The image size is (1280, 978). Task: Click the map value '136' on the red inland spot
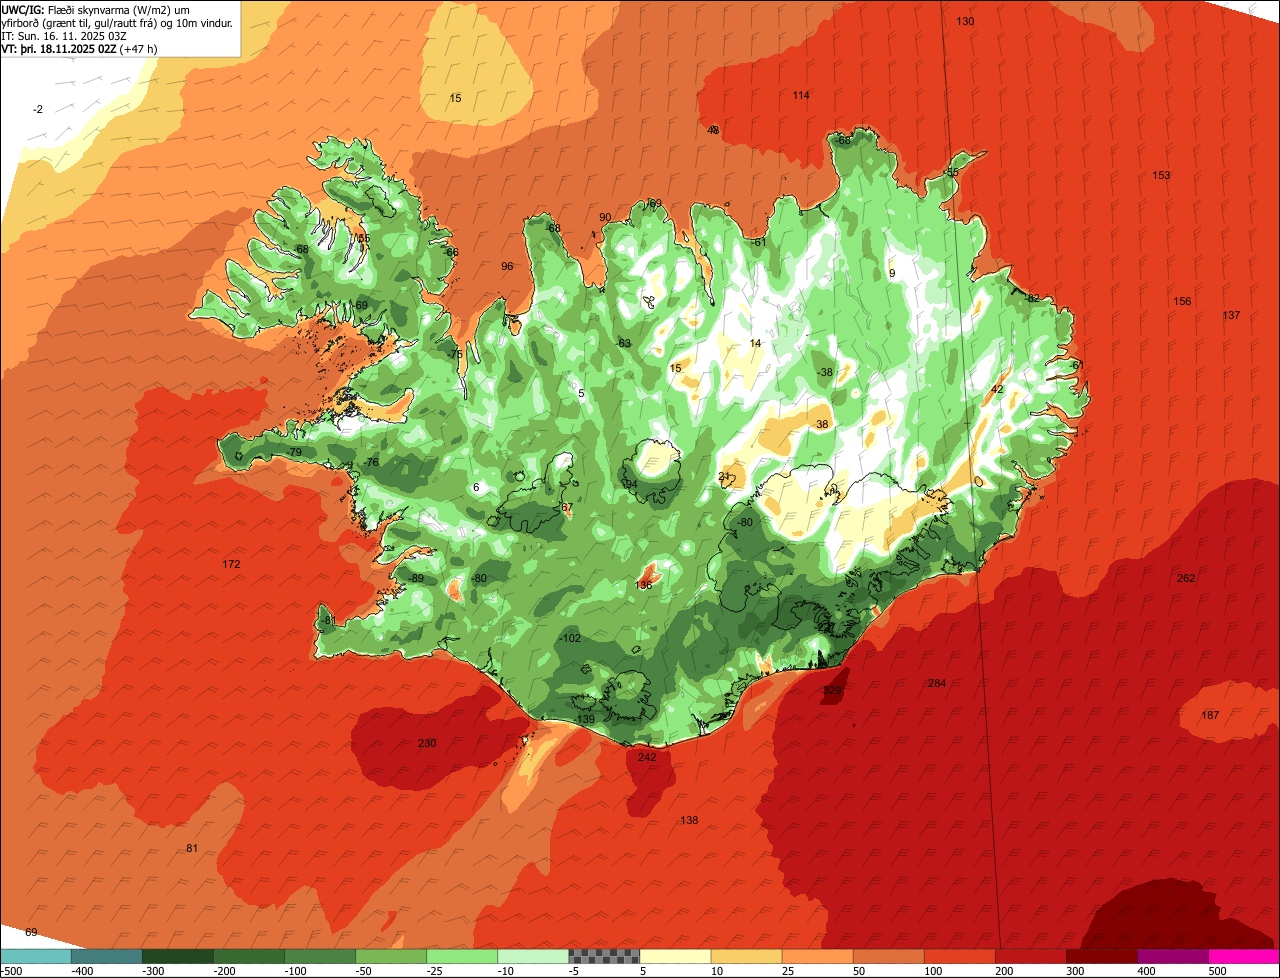(644, 585)
